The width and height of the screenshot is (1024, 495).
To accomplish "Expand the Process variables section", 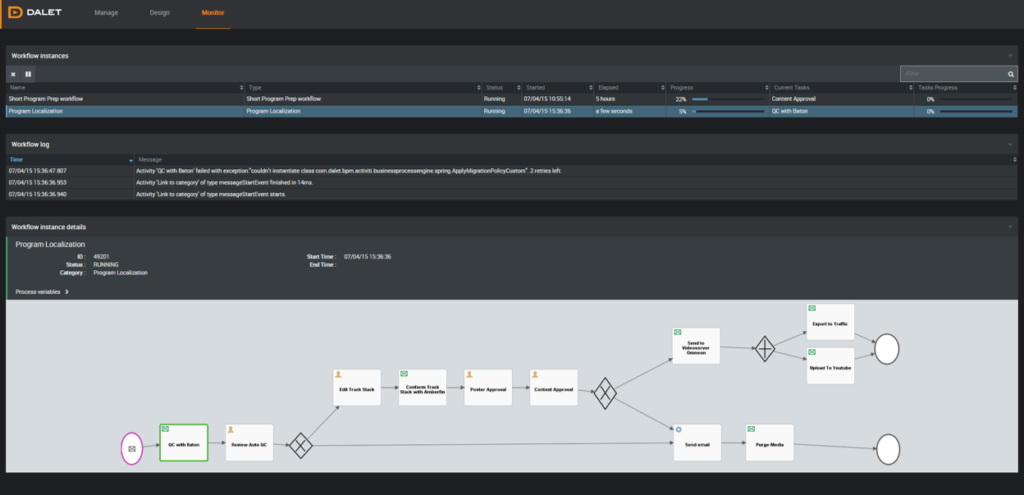I will point(43,292).
